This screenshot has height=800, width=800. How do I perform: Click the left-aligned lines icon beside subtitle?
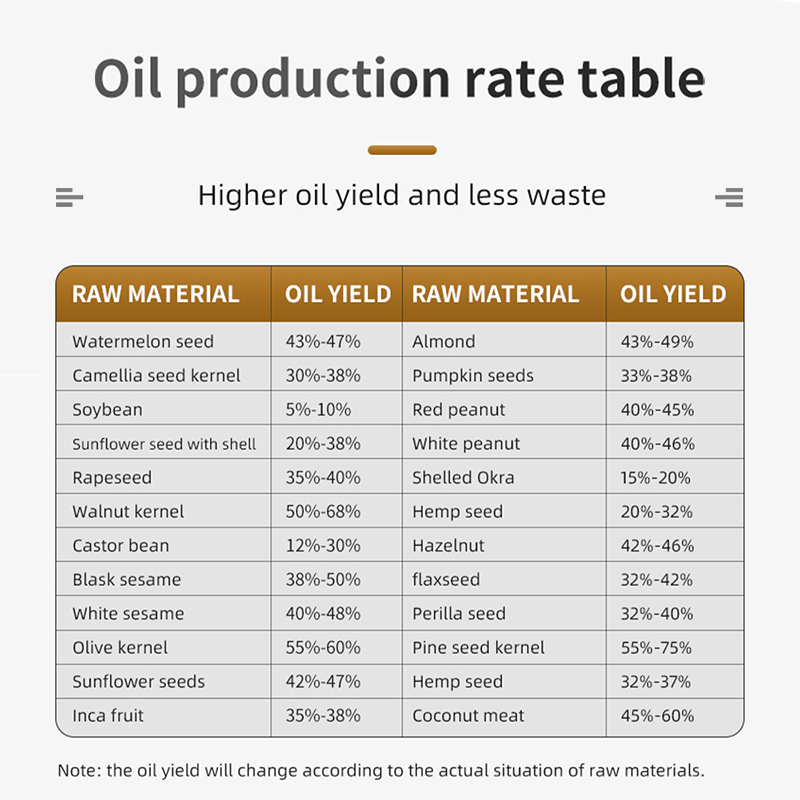[69, 197]
